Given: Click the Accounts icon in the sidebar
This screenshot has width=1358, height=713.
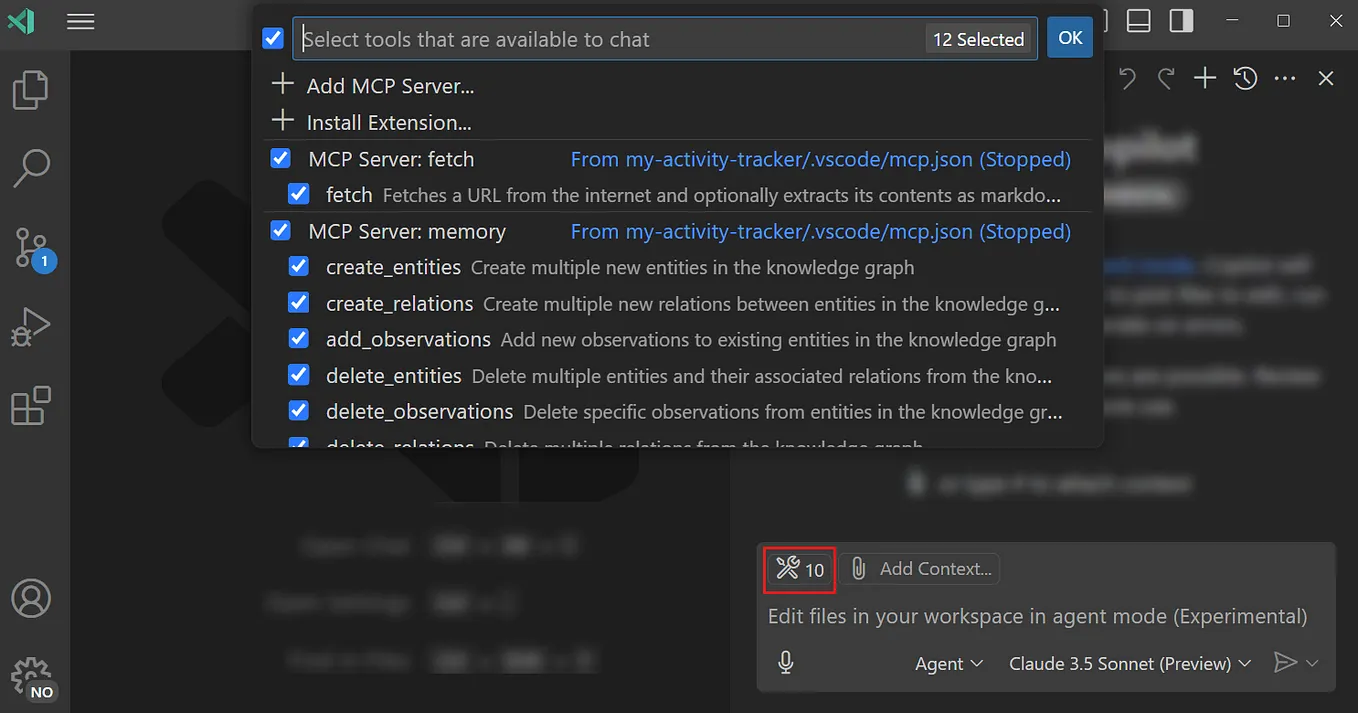Looking at the screenshot, I should (x=30, y=599).
